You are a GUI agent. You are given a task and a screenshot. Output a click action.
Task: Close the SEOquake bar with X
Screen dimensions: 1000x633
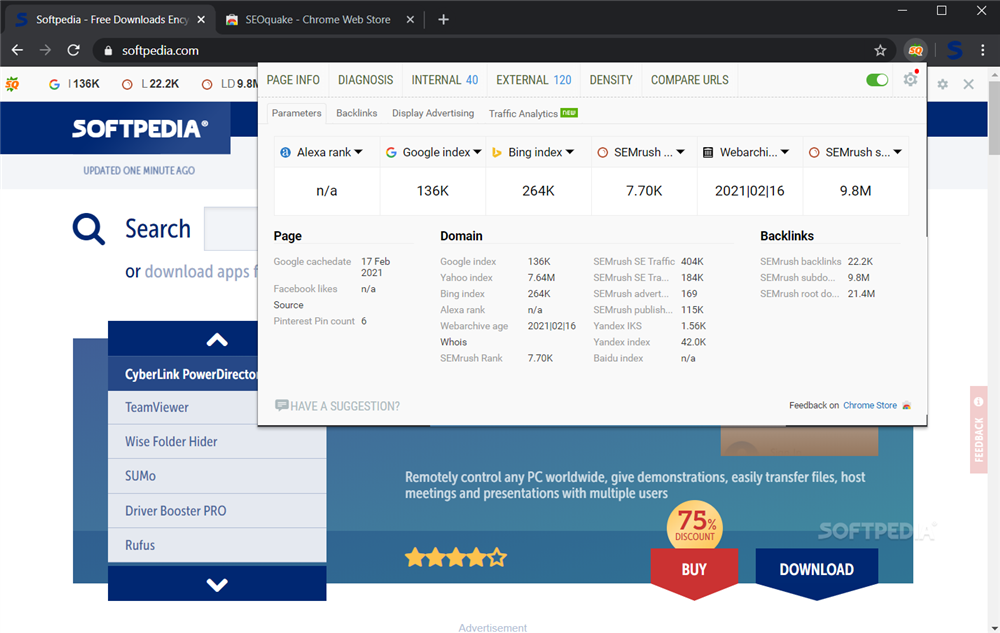coord(968,85)
